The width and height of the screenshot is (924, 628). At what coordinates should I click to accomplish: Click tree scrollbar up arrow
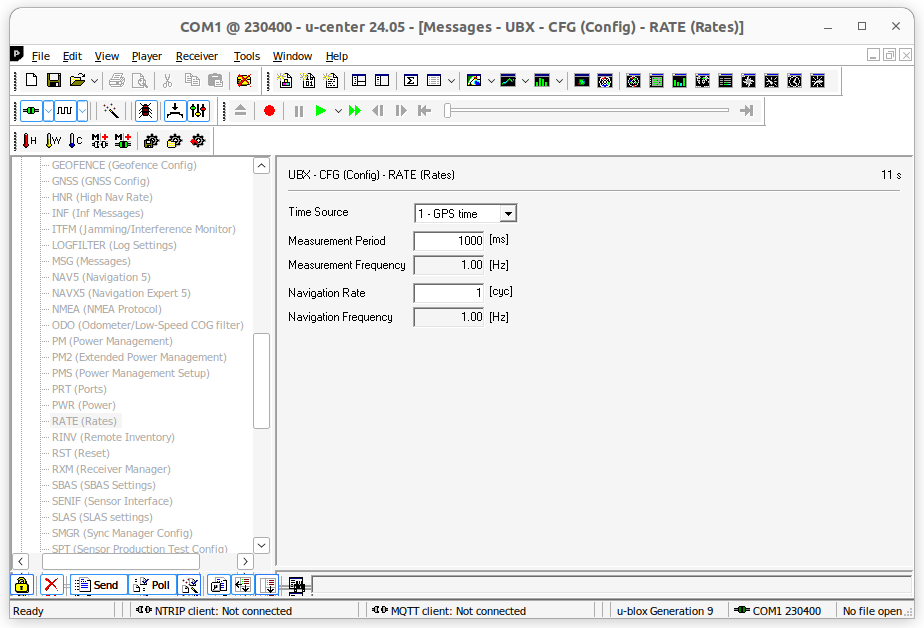[x=262, y=166]
